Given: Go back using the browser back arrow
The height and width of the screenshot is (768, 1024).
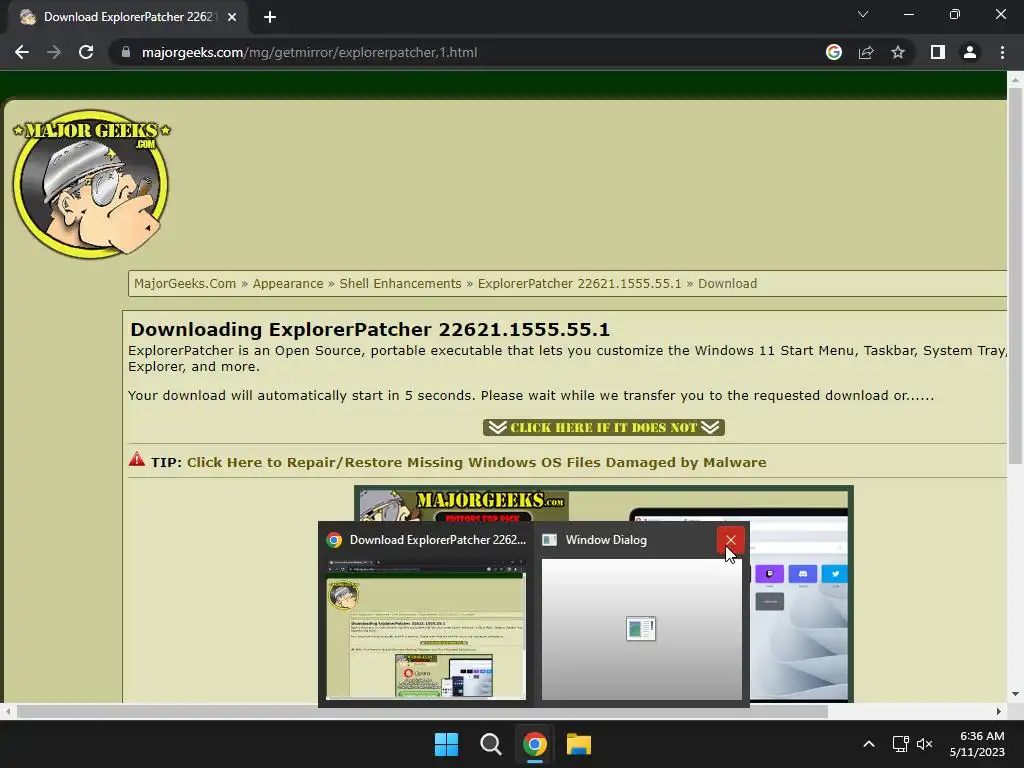Looking at the screenshot, I should [x=22, y=52].
